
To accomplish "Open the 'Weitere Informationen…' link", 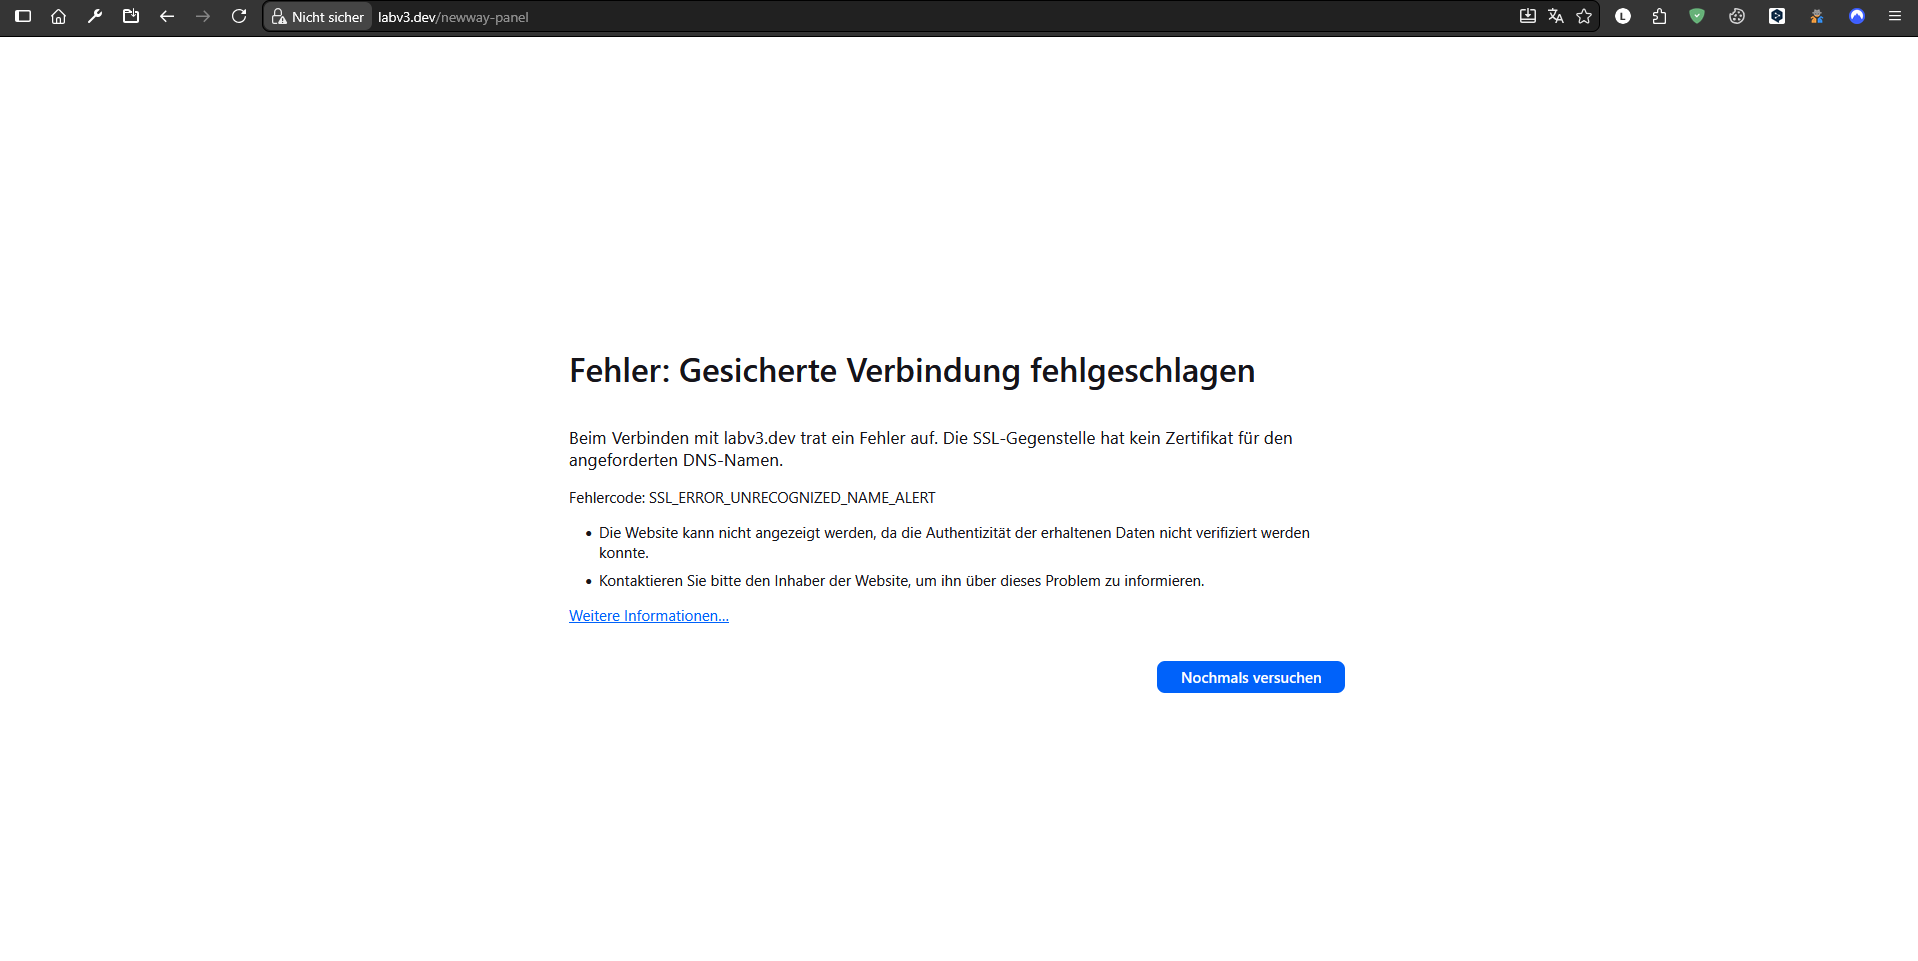I will [649, 616].
